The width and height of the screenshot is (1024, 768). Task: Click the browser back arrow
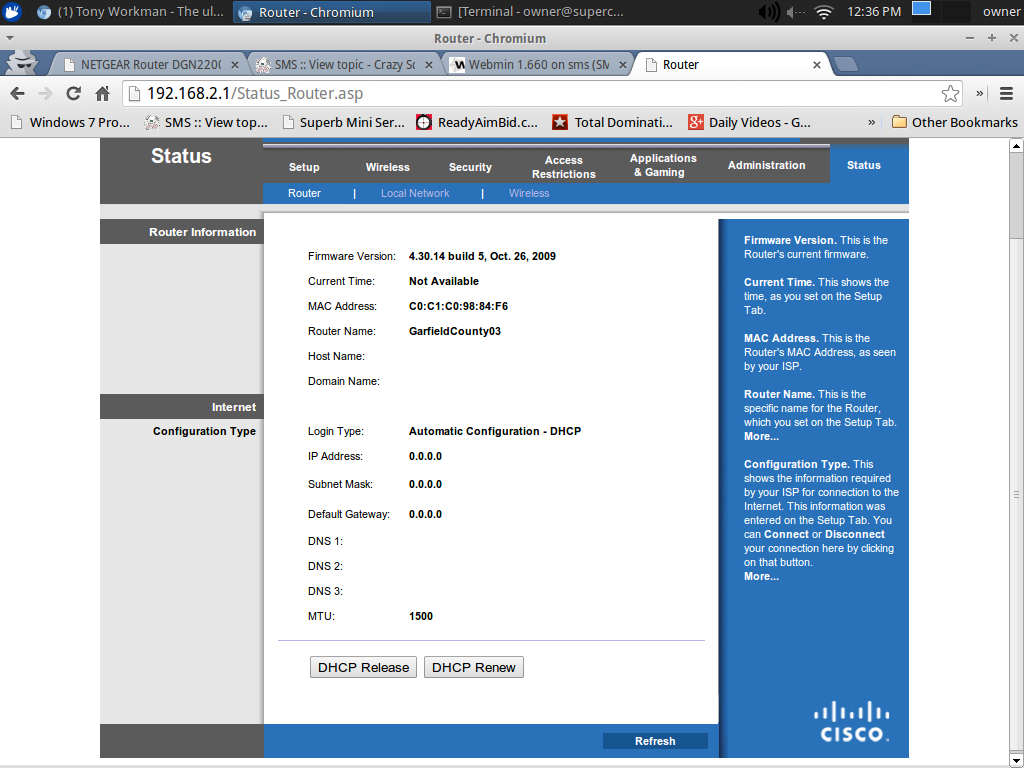pos(17,93)
